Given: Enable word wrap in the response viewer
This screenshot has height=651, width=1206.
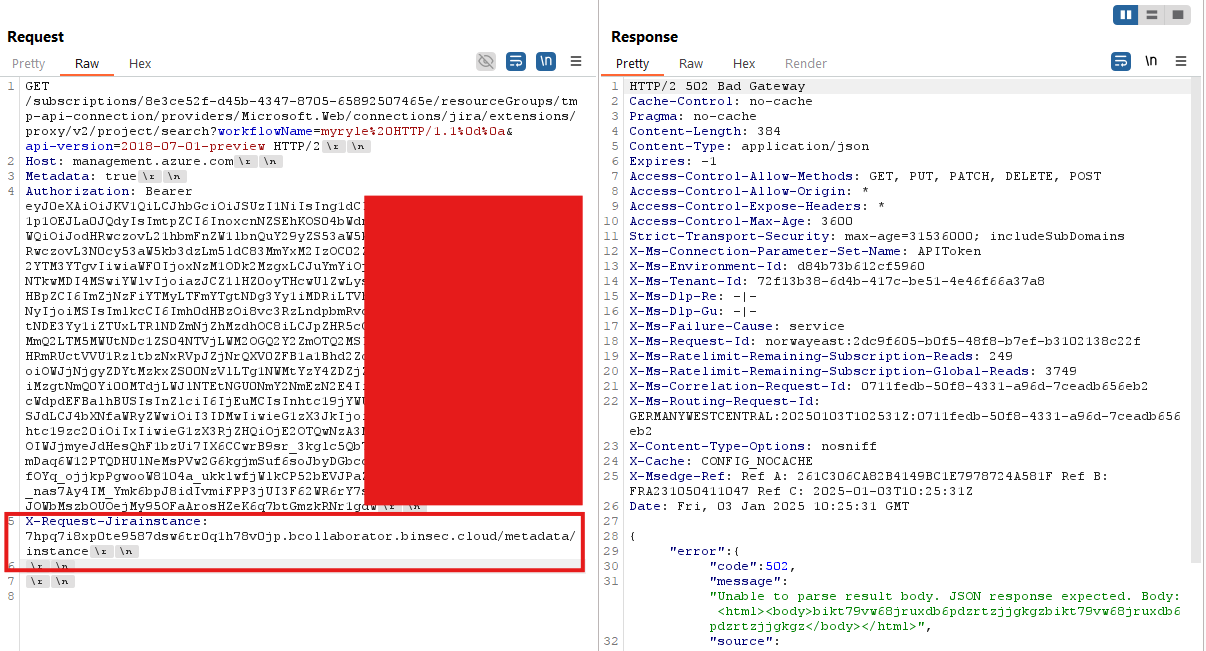Looking at the screenshot, I should (1120, 61).
